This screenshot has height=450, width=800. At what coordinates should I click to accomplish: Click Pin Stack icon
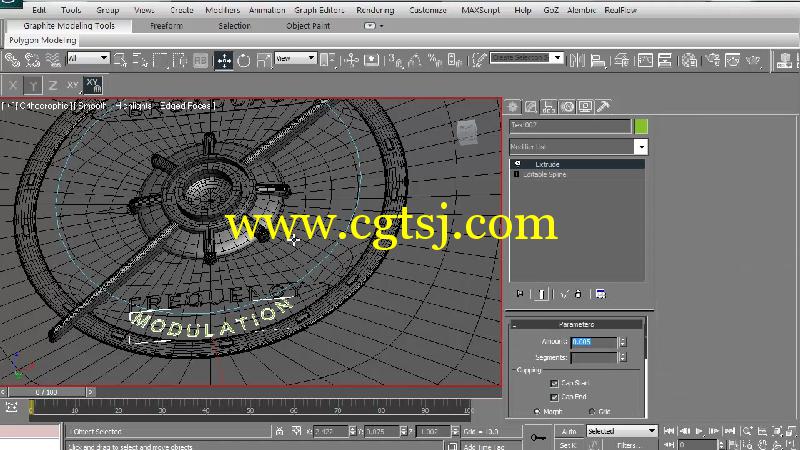pyautogui.click(x=520, y=294)
